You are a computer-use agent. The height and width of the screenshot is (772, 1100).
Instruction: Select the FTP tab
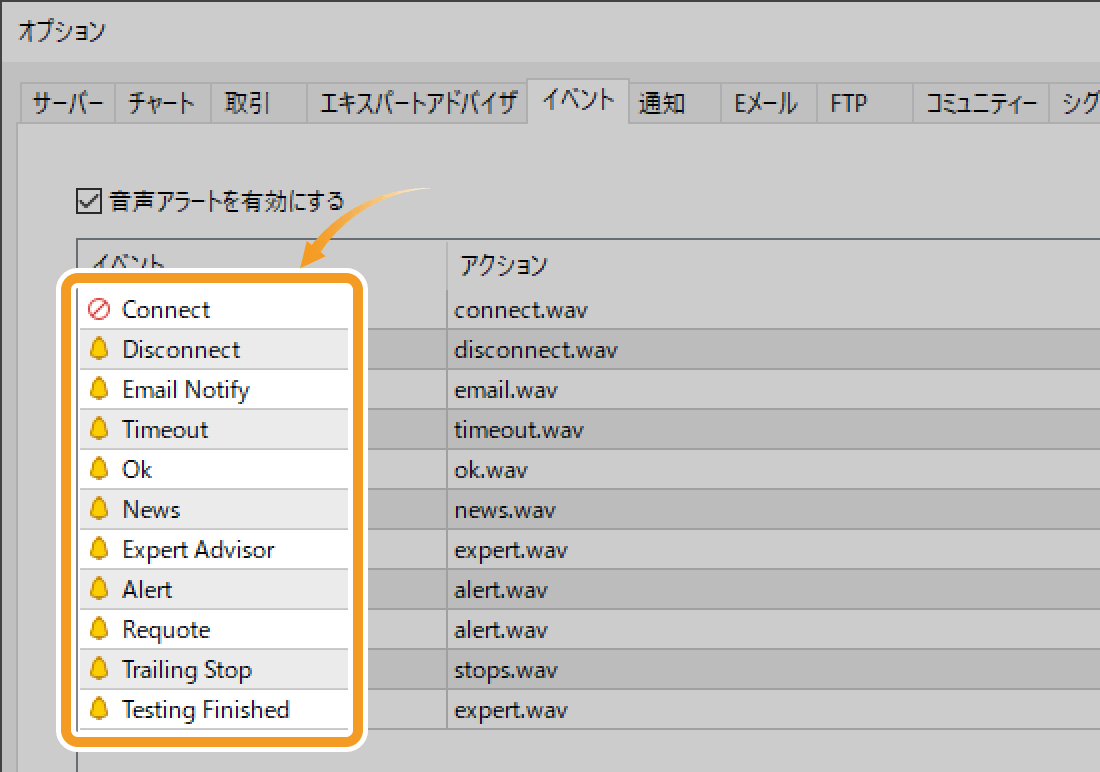[x=848, y=103]
